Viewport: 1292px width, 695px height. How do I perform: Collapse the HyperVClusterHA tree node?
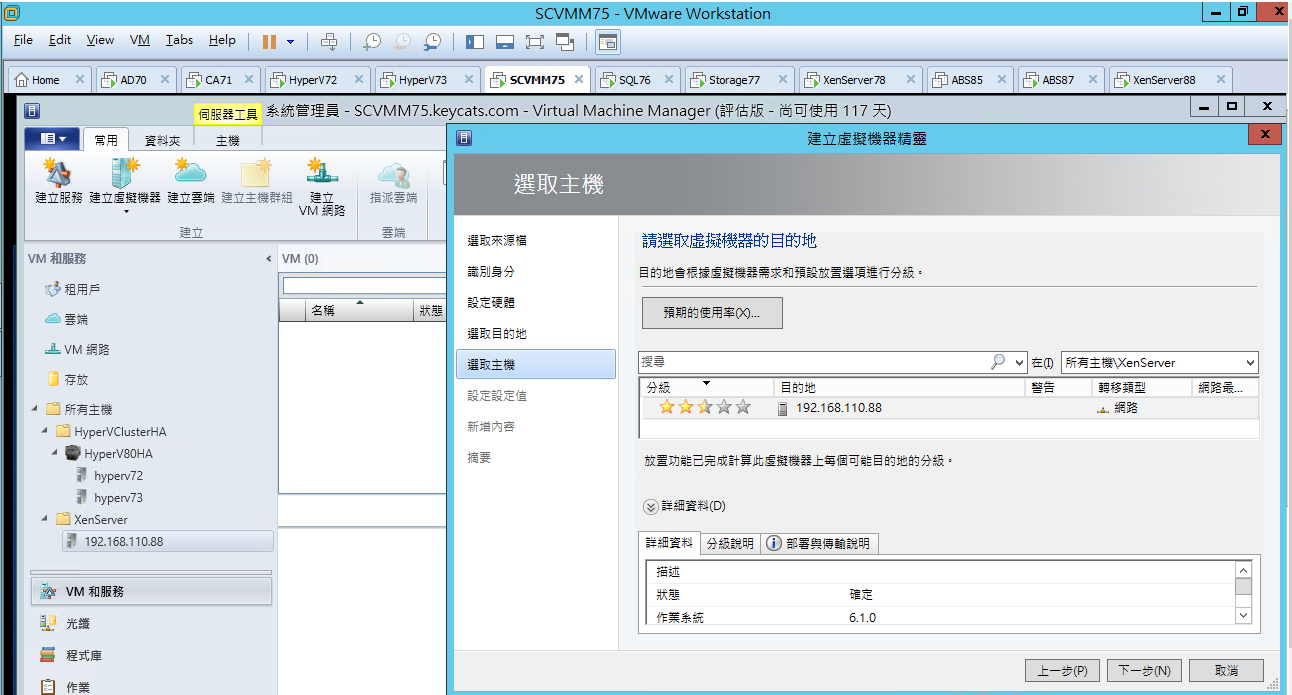coord(45,431)
